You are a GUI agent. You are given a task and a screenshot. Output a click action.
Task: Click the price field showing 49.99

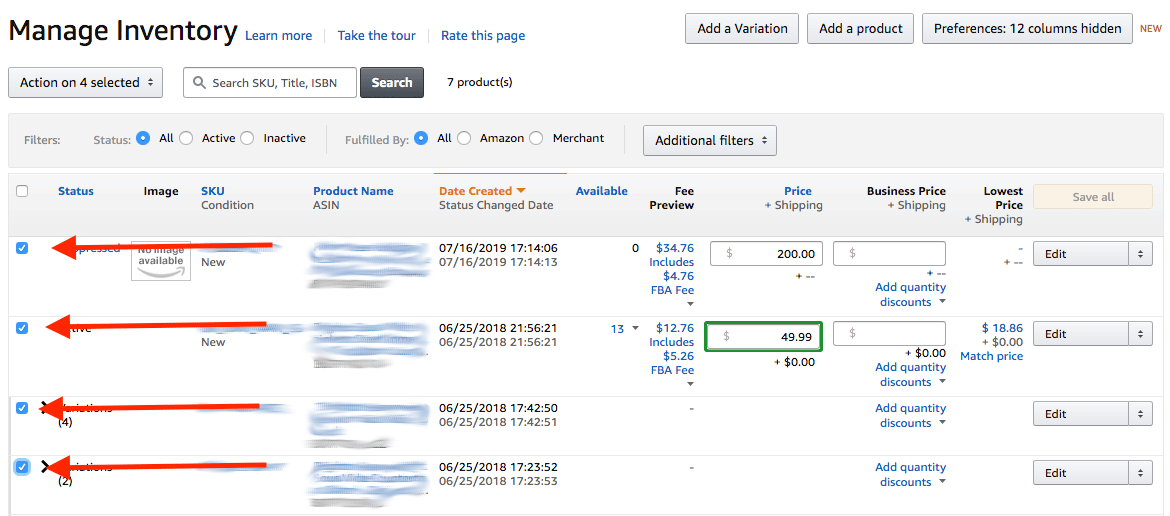click(x=763, y=337)
